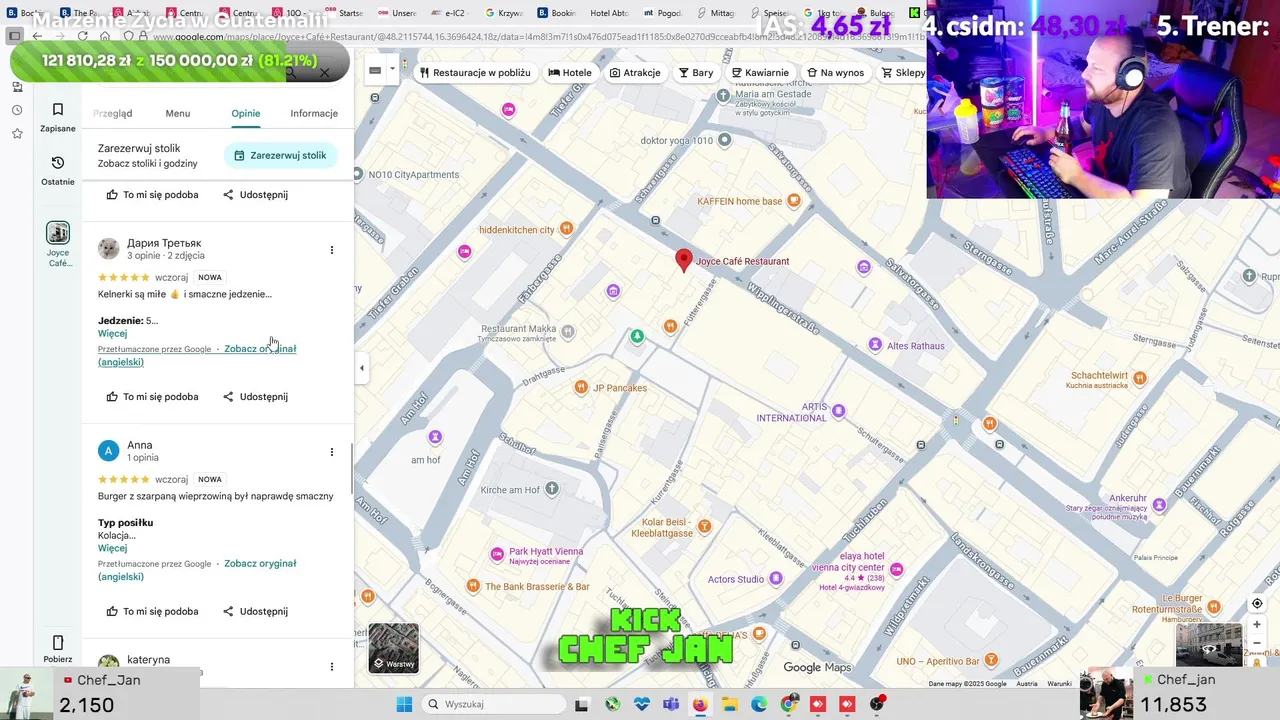Open Microsoft Teams from the taskbar

[x=670, y=704]
